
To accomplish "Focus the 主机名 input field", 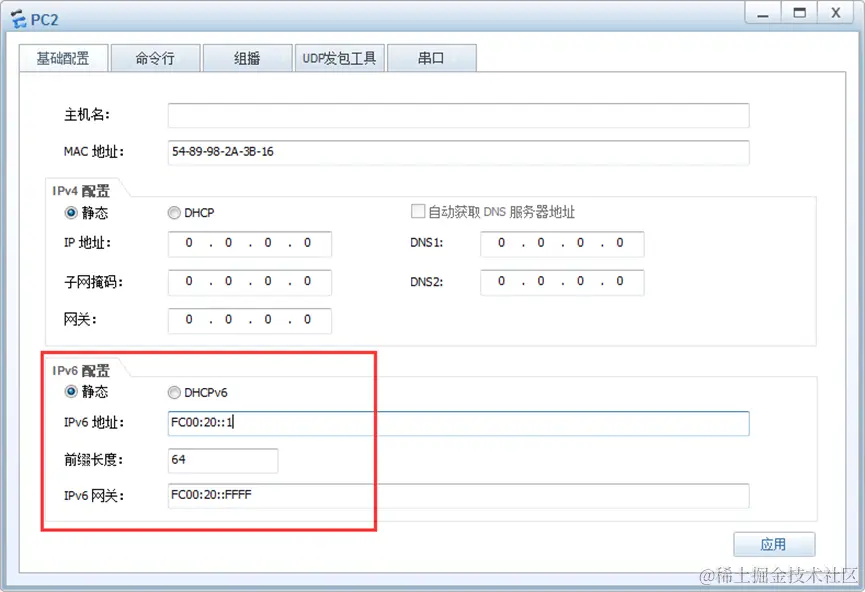I will (x=458, y=115).
